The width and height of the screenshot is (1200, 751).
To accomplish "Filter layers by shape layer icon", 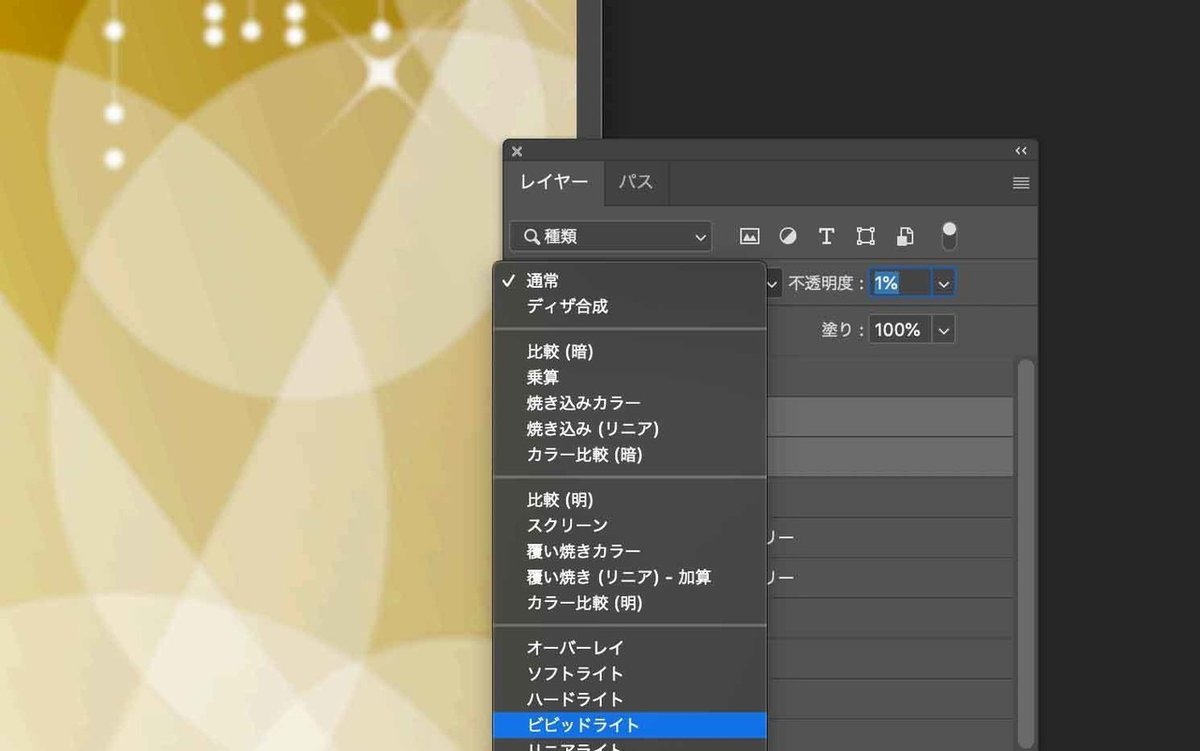I will [866, 237].
